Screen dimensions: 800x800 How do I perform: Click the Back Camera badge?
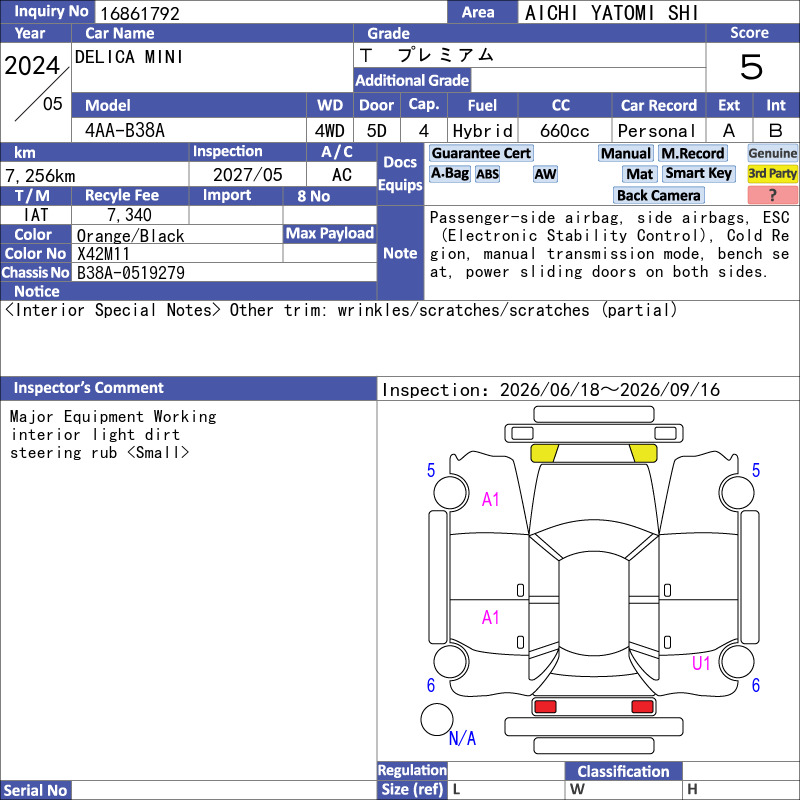(658, 195)
